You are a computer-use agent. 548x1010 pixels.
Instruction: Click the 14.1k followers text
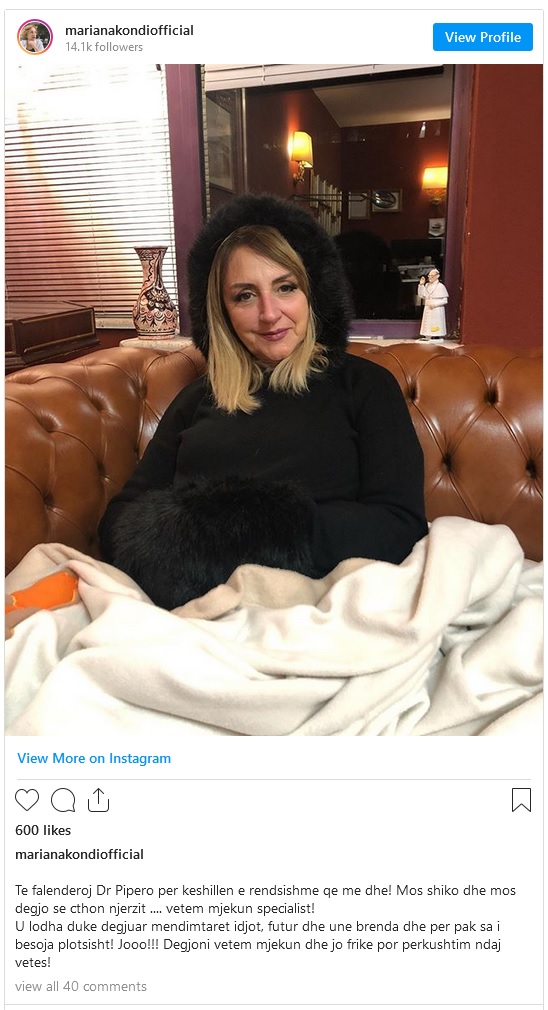(x=104, y=47)
